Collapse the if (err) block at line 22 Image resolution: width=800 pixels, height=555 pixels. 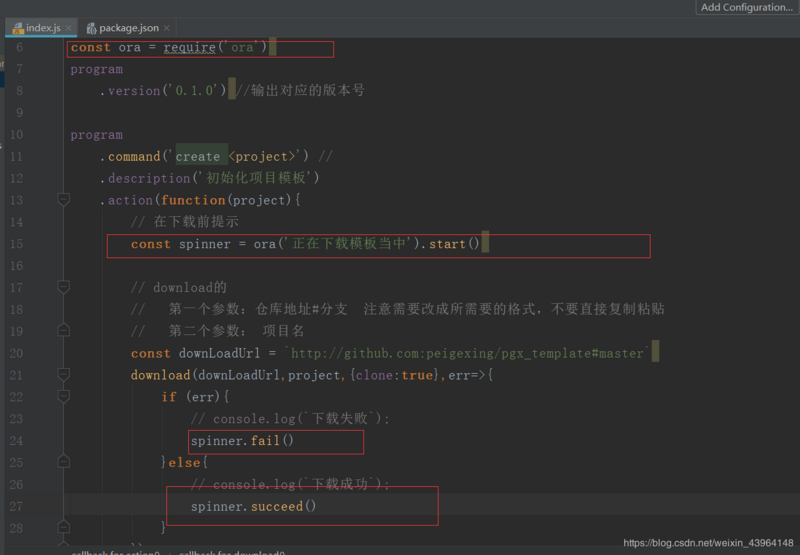click(63, 396)
